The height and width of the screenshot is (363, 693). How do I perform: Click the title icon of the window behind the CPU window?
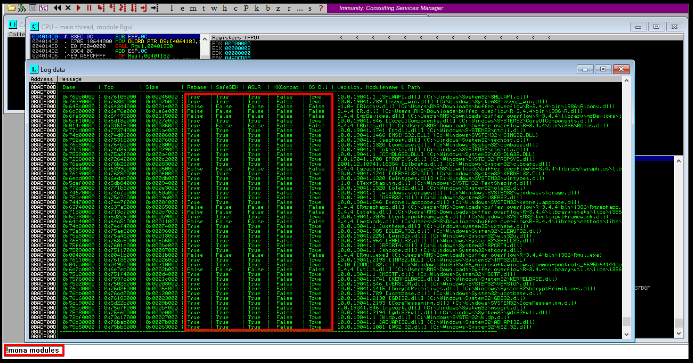[13, 24]
